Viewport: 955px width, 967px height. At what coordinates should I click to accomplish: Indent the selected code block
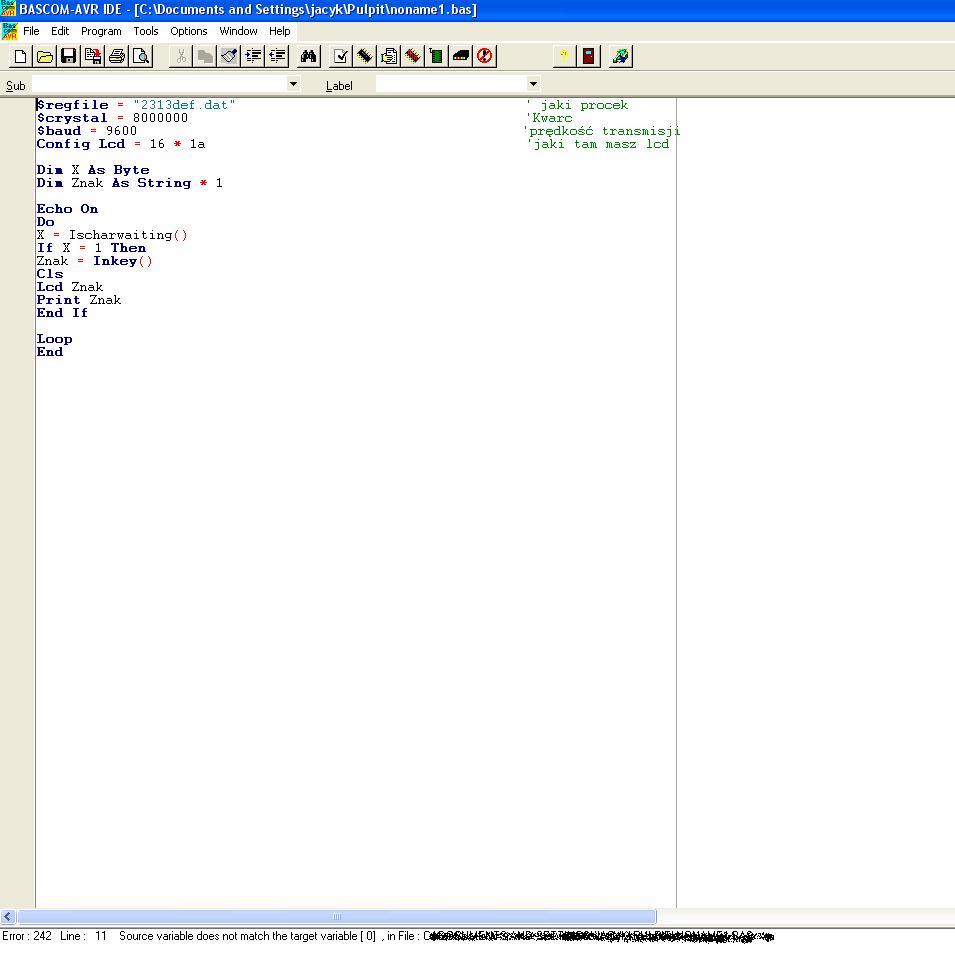(253, 57)
